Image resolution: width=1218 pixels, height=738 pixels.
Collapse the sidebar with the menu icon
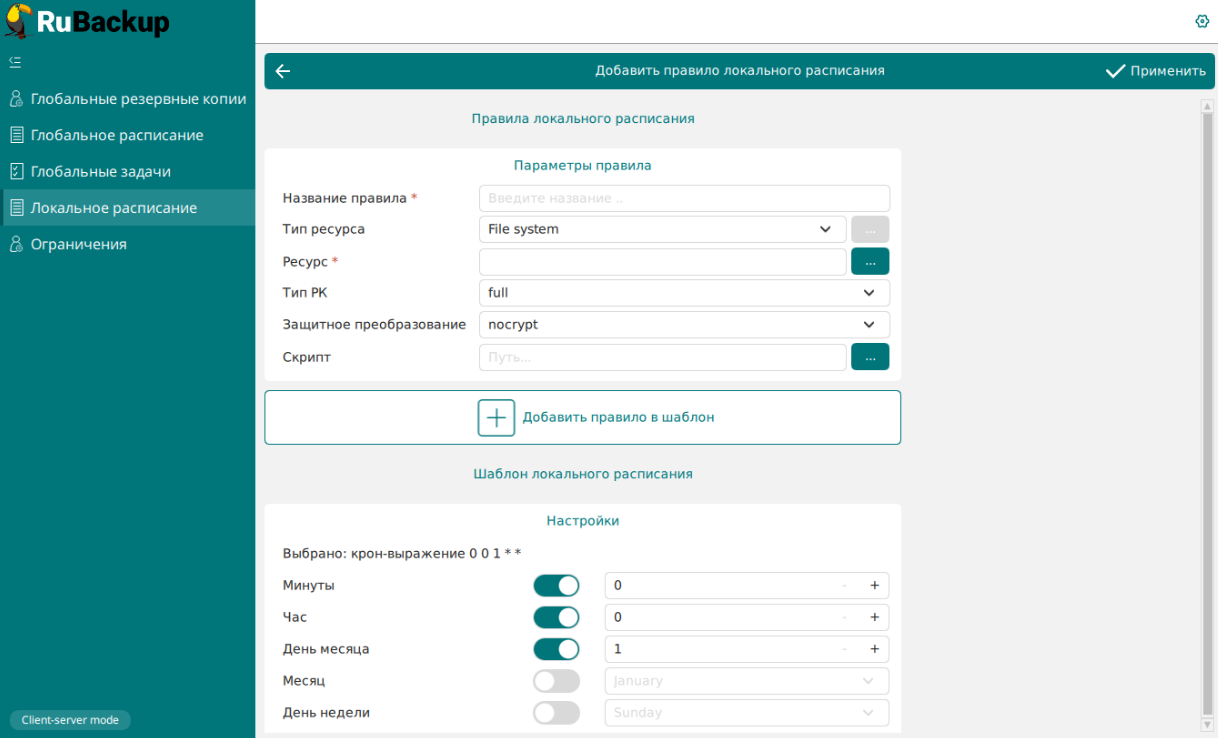click(15, 62)
